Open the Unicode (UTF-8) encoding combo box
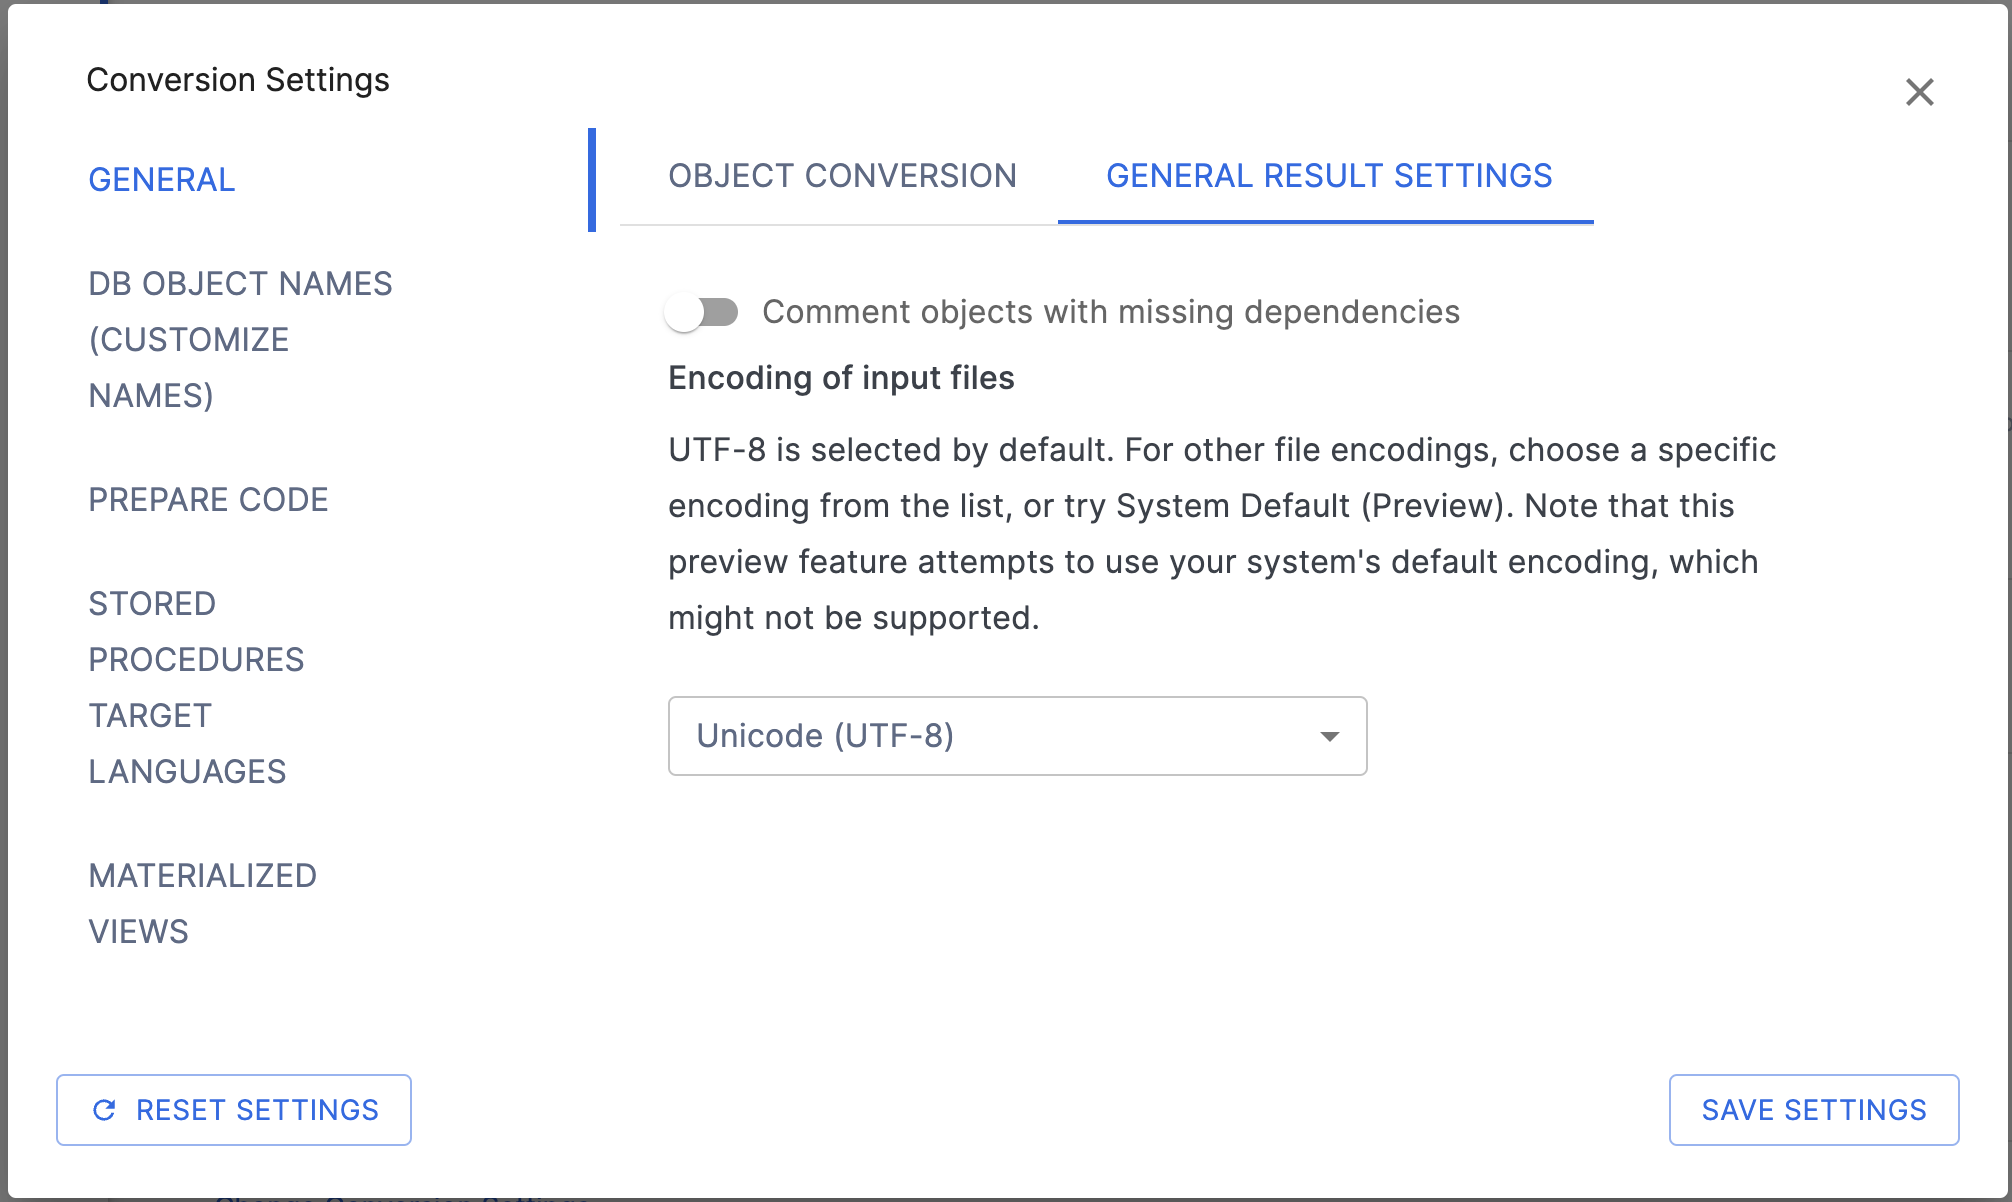This screenshot has width=2012, height=1202. [1016, 736]
